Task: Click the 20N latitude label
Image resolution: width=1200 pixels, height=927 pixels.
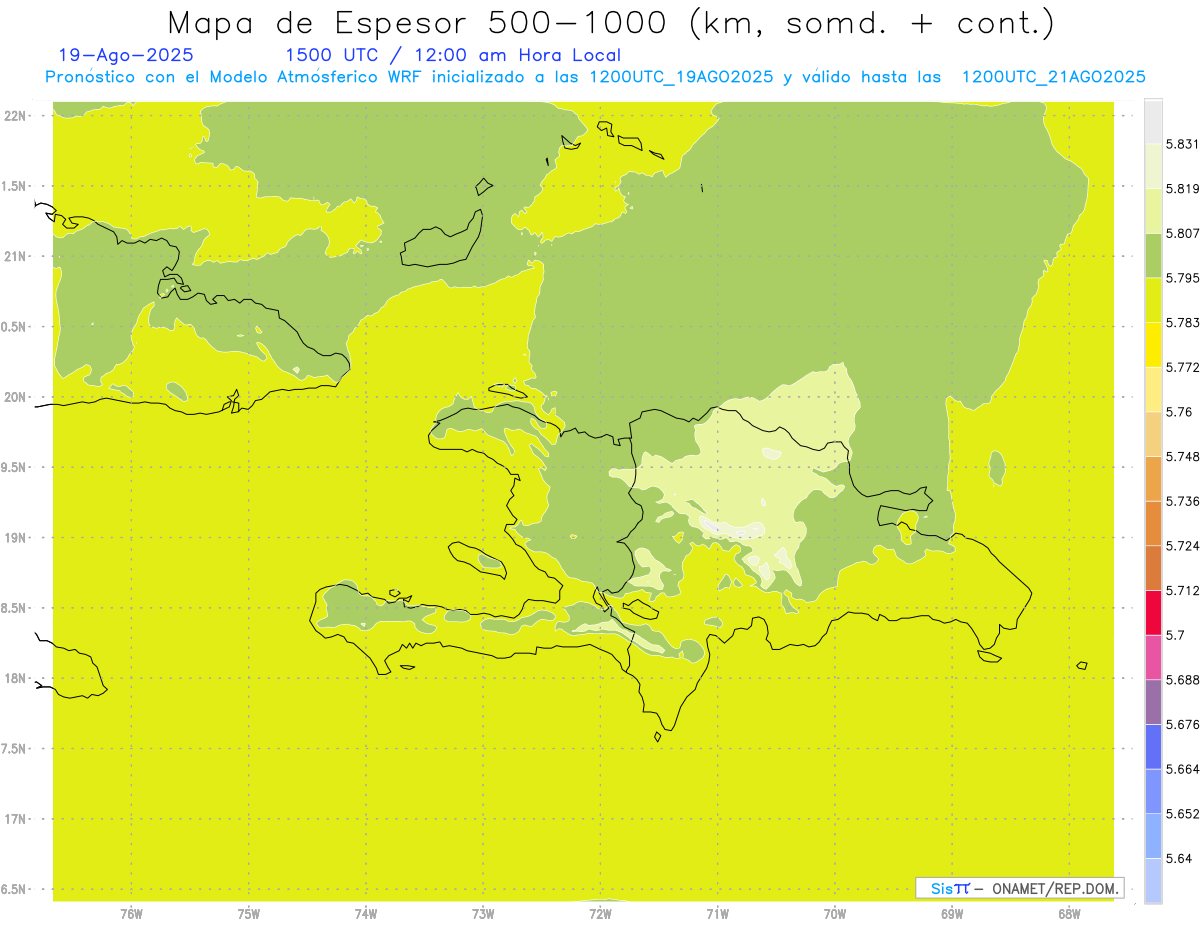Action: point(15,397)
